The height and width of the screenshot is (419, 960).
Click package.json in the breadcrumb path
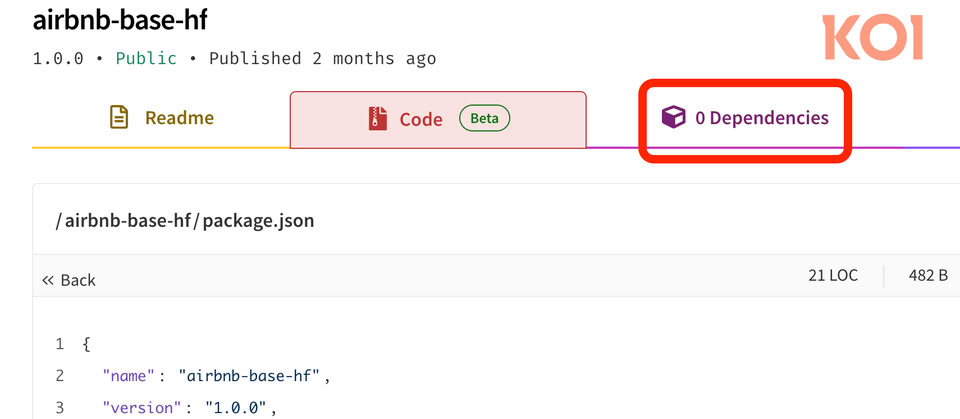[x=258, y=220]
